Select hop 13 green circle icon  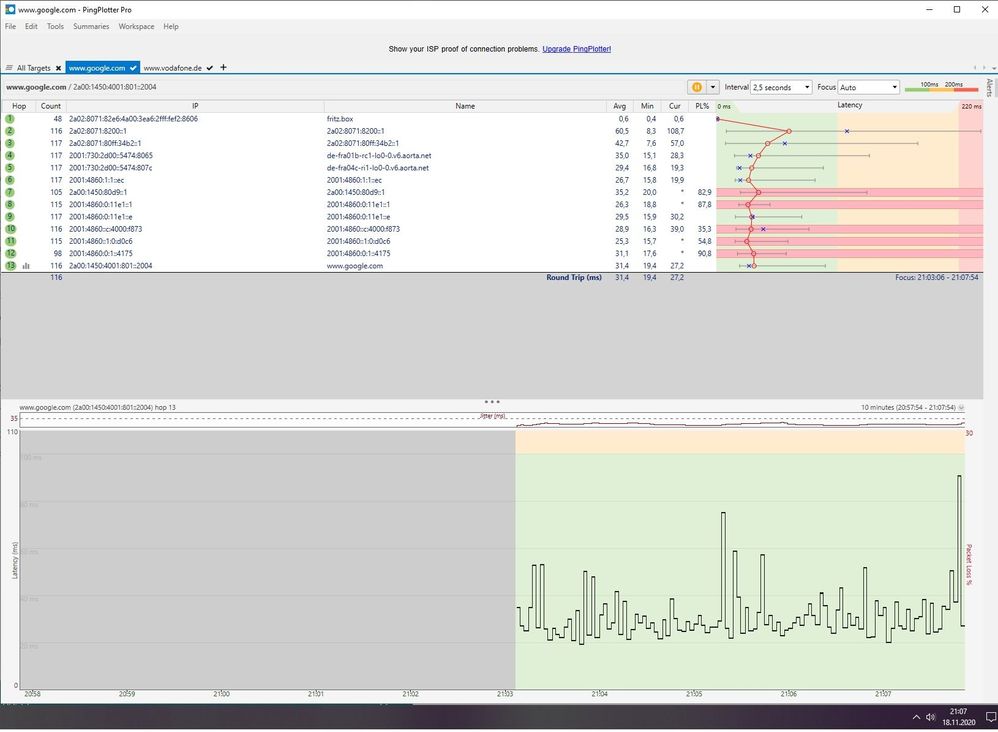coord(10,265)
